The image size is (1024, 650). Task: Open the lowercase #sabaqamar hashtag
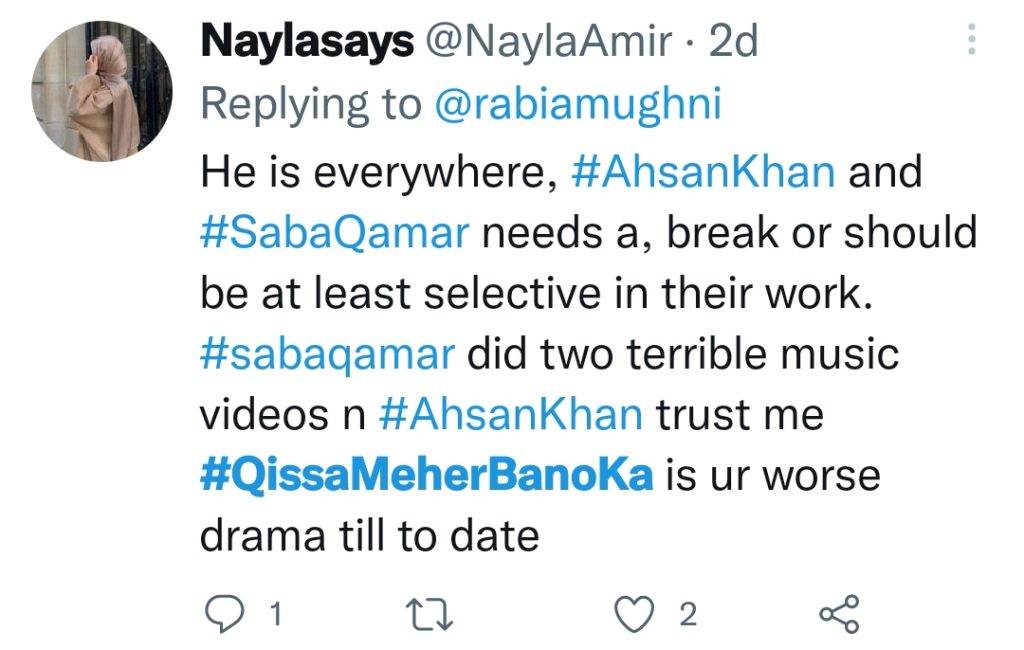[x=328, y=355]
